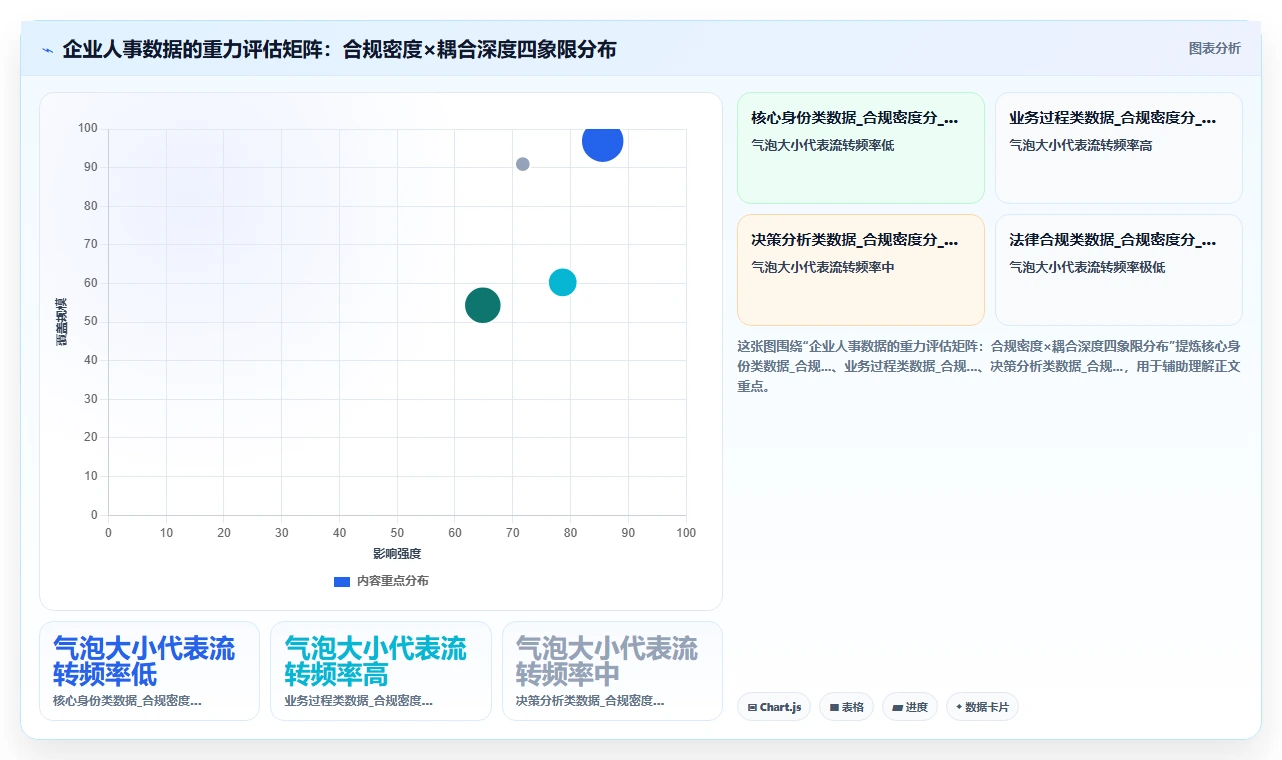
Task: Click the small gray bubble in the chart
Action: (523, 164)
